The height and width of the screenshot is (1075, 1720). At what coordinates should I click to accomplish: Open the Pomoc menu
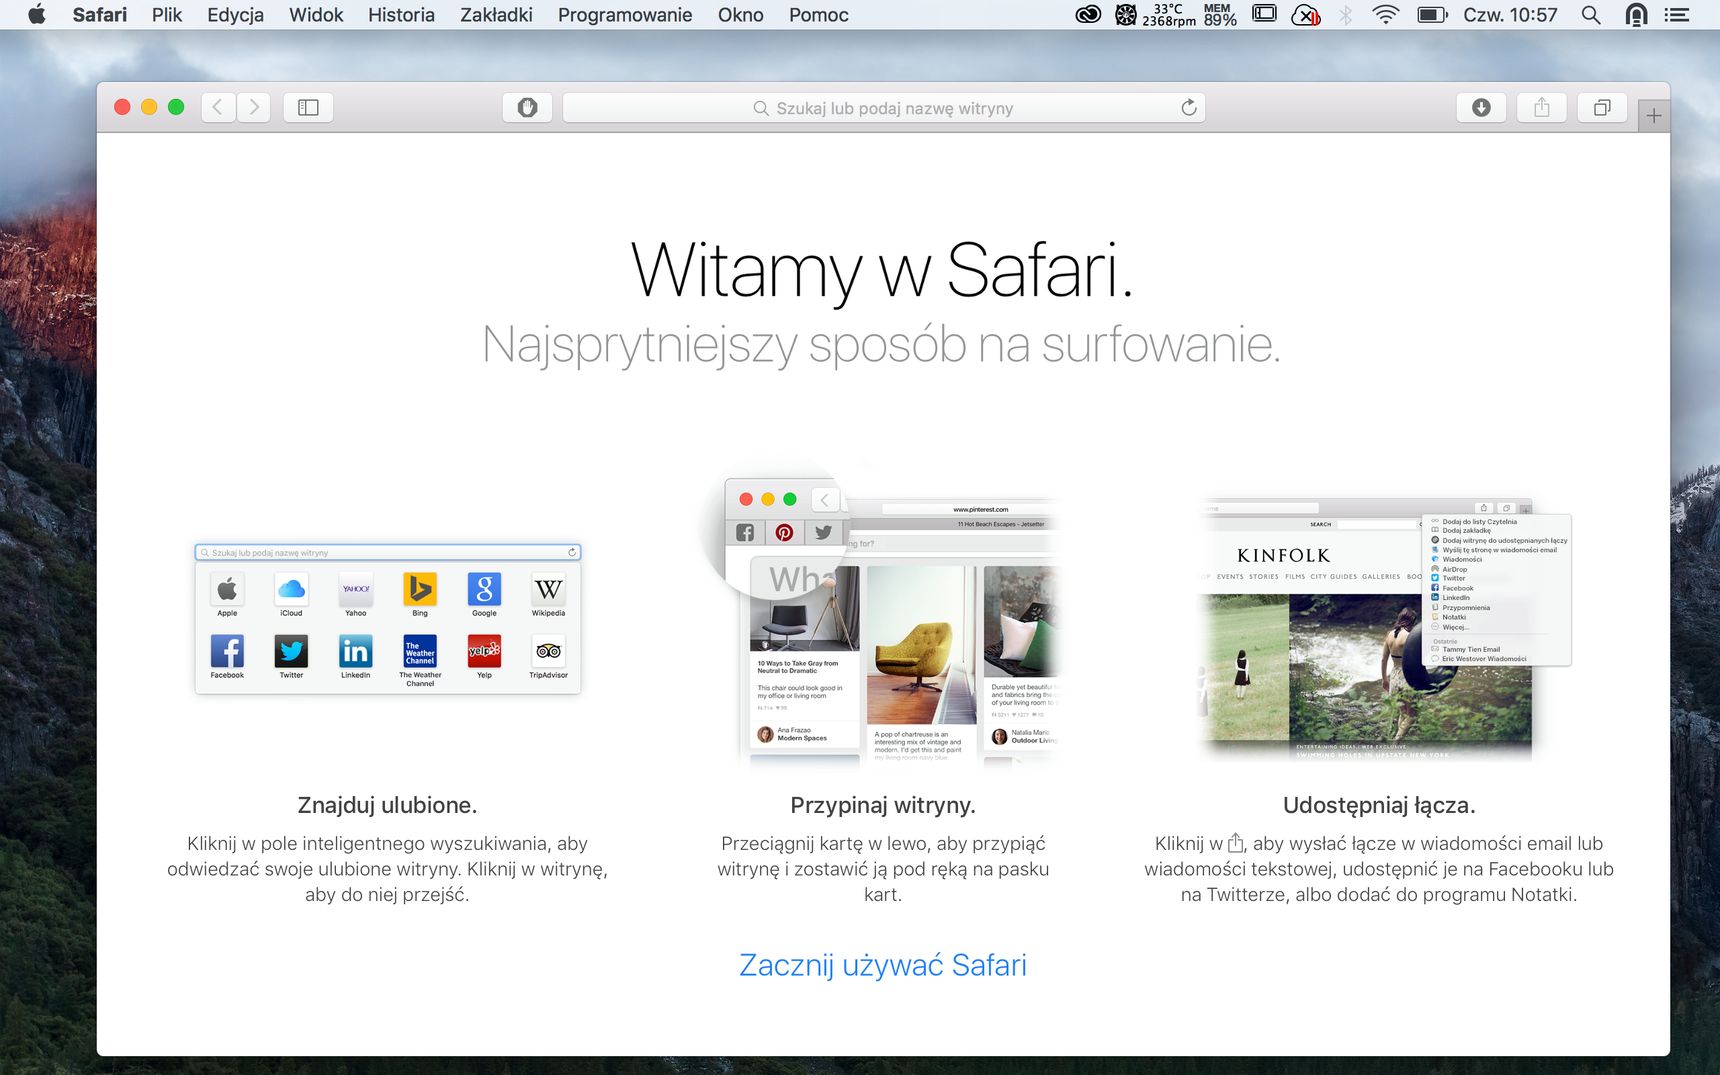tap(818, 14)
